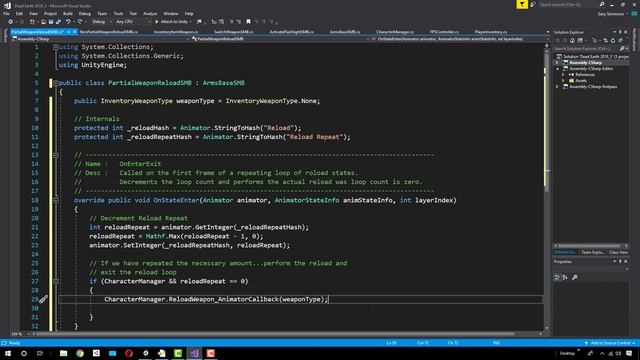Switch to the Team Explorer tab
The height and width of the screenshot is (360, 640).
(593, 252)
